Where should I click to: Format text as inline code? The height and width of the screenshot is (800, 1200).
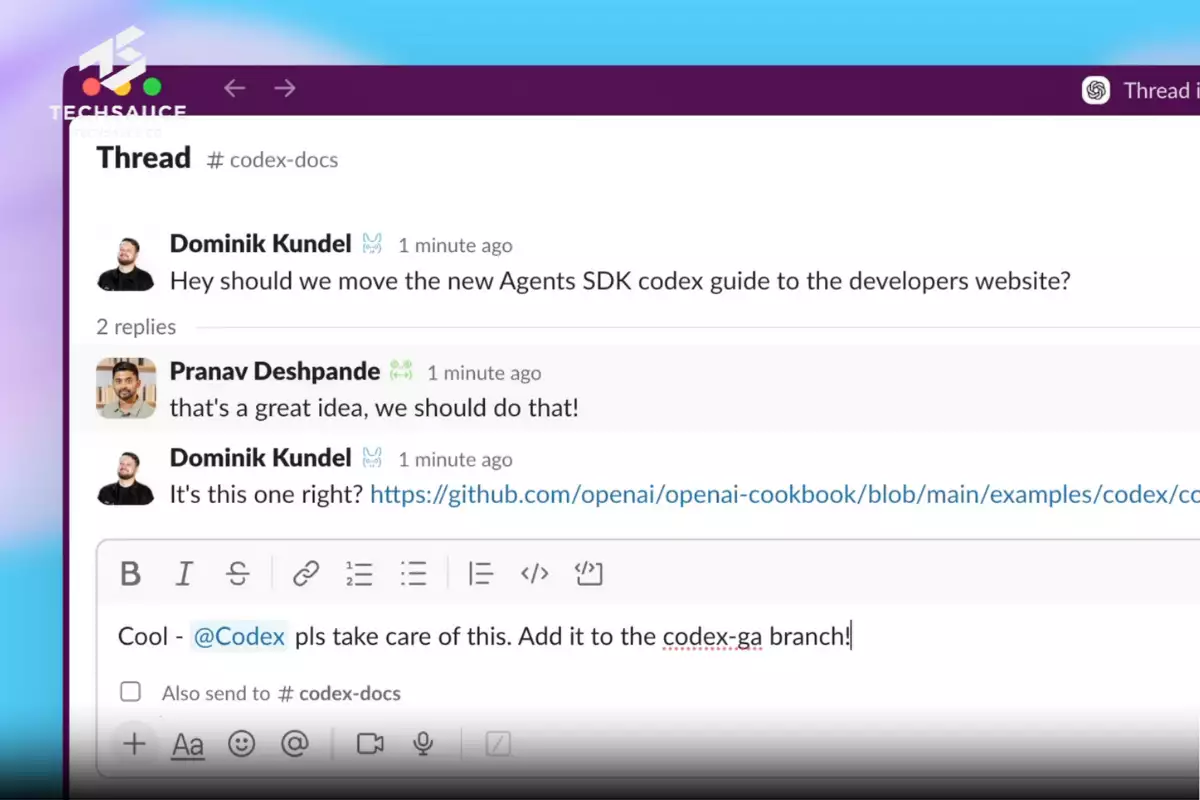535,573
